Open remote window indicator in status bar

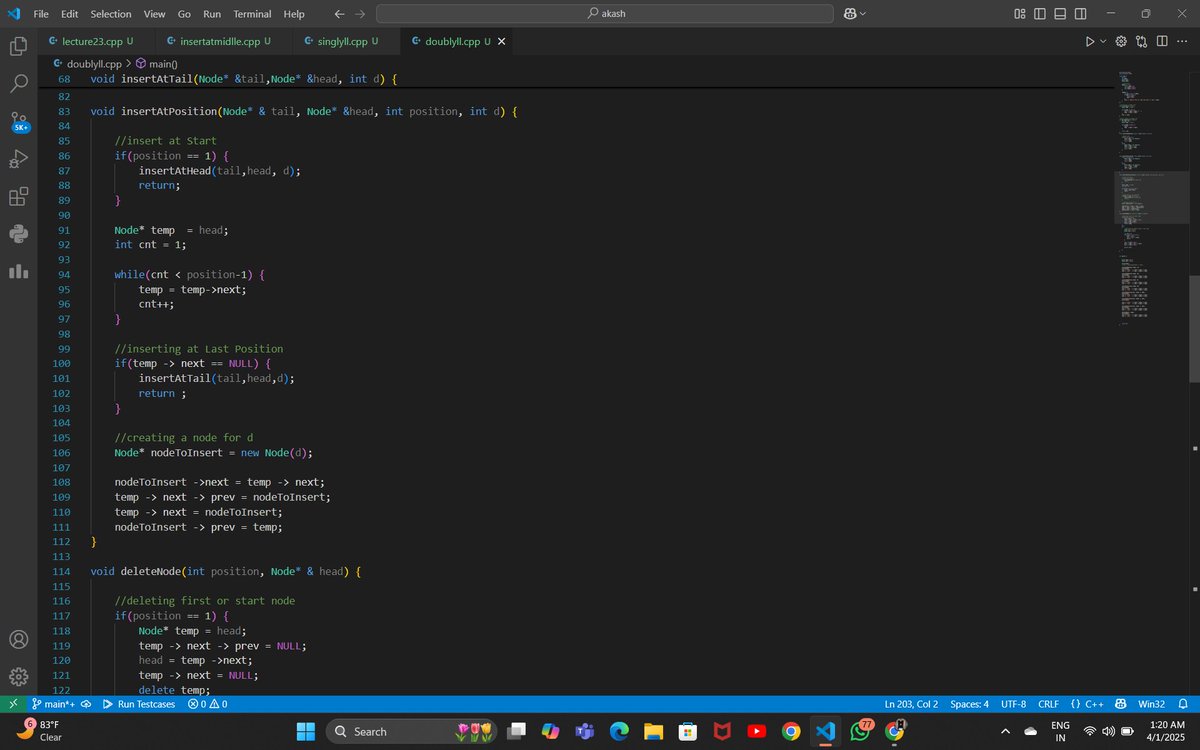click(x=13, y=704)
